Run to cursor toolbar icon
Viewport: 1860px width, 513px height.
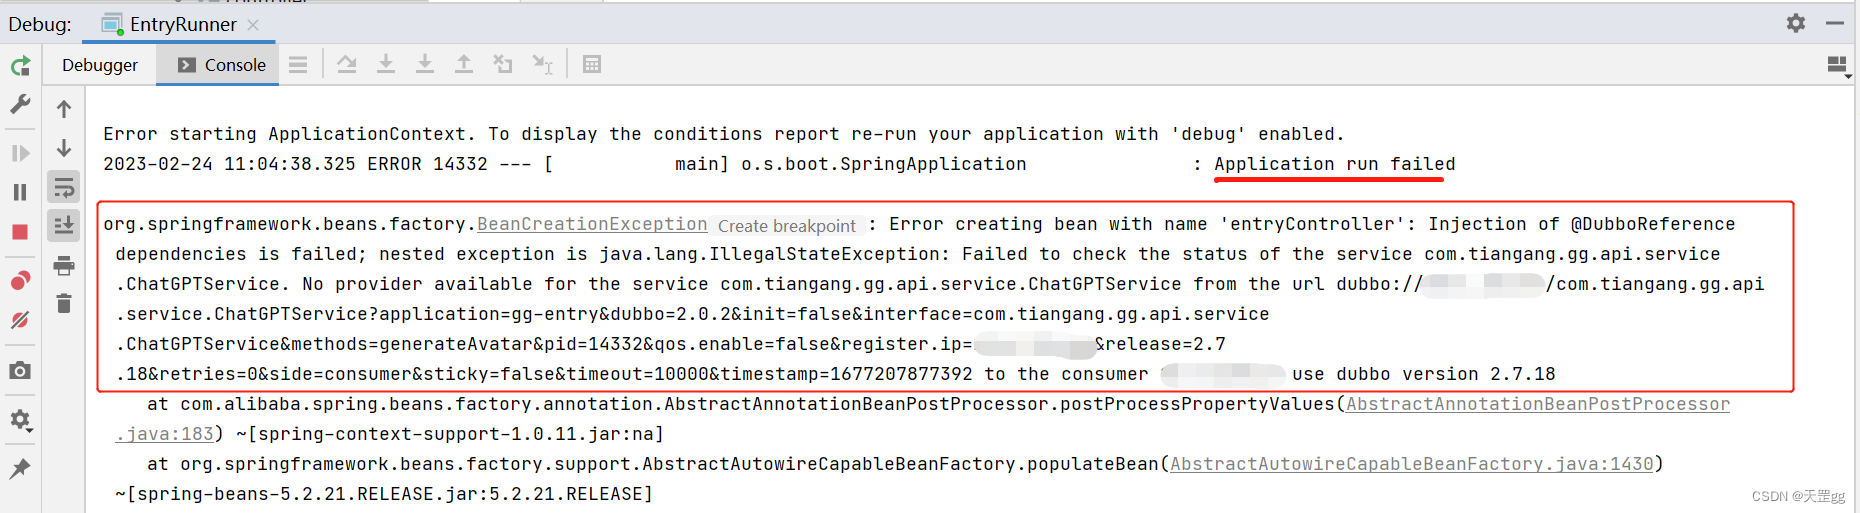coord(542,65)
